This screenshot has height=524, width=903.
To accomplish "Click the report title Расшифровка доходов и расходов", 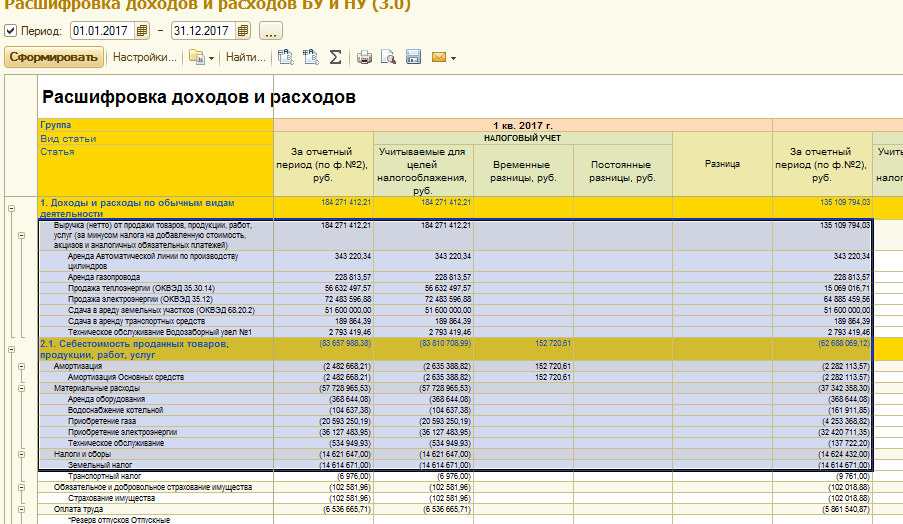I will coord(199,97).
